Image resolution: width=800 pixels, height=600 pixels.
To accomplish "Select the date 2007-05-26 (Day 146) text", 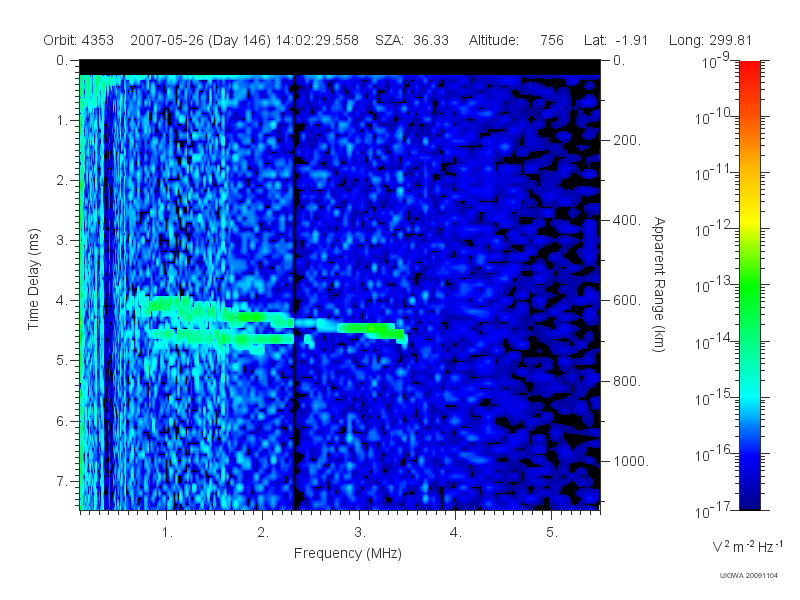I will pos(201,40).
